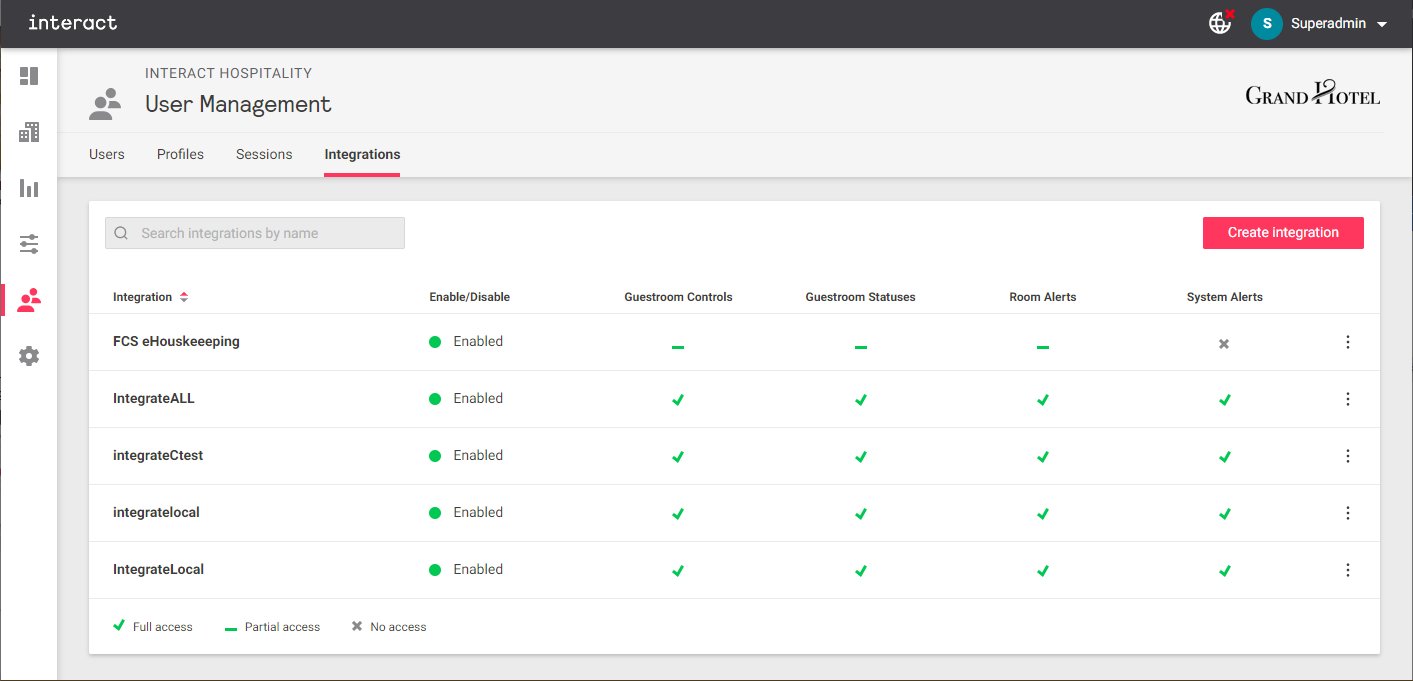1413x681 pixels.
Task: Open more options for integratelocal row
Action: coord(1348,513)
